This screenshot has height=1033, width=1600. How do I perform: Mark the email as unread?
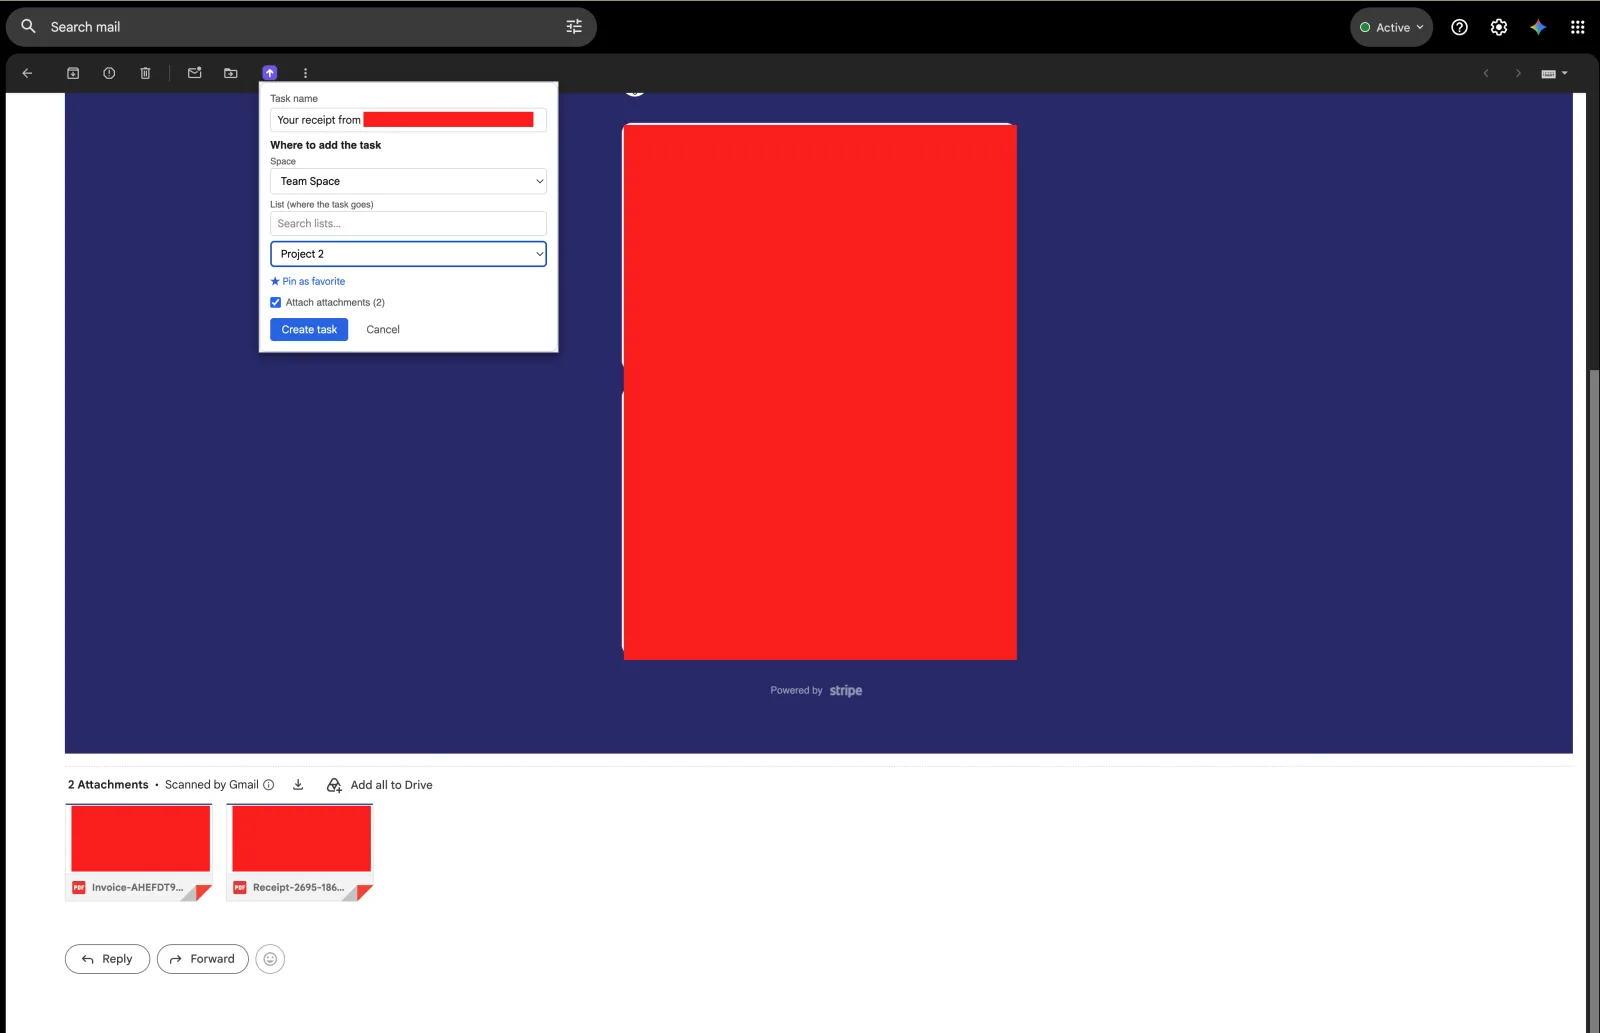pos(195,73)
